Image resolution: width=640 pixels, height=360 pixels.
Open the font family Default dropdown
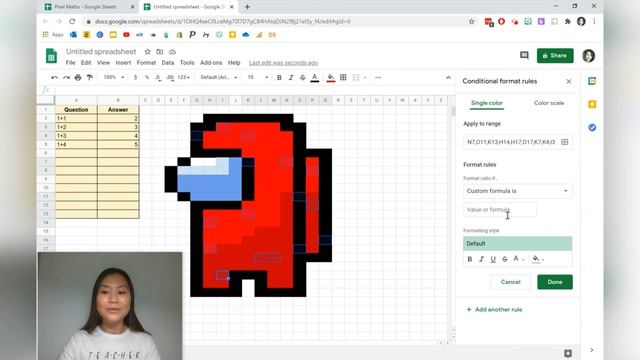(x=219, y=78)
